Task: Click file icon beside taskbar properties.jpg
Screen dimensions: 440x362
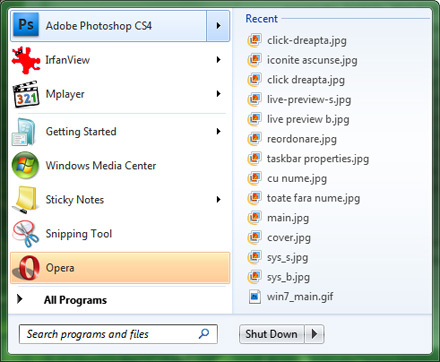Action: [x=254, y=158]
